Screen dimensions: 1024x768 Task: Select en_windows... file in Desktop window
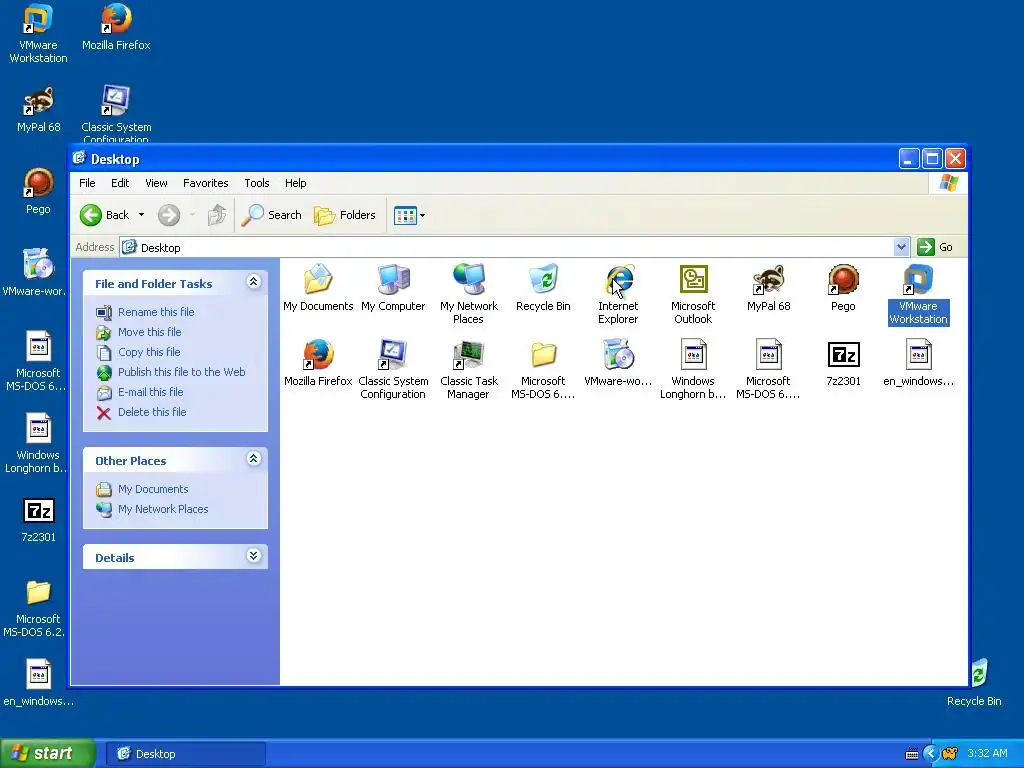pyautogui.click(x=918, y=362)
